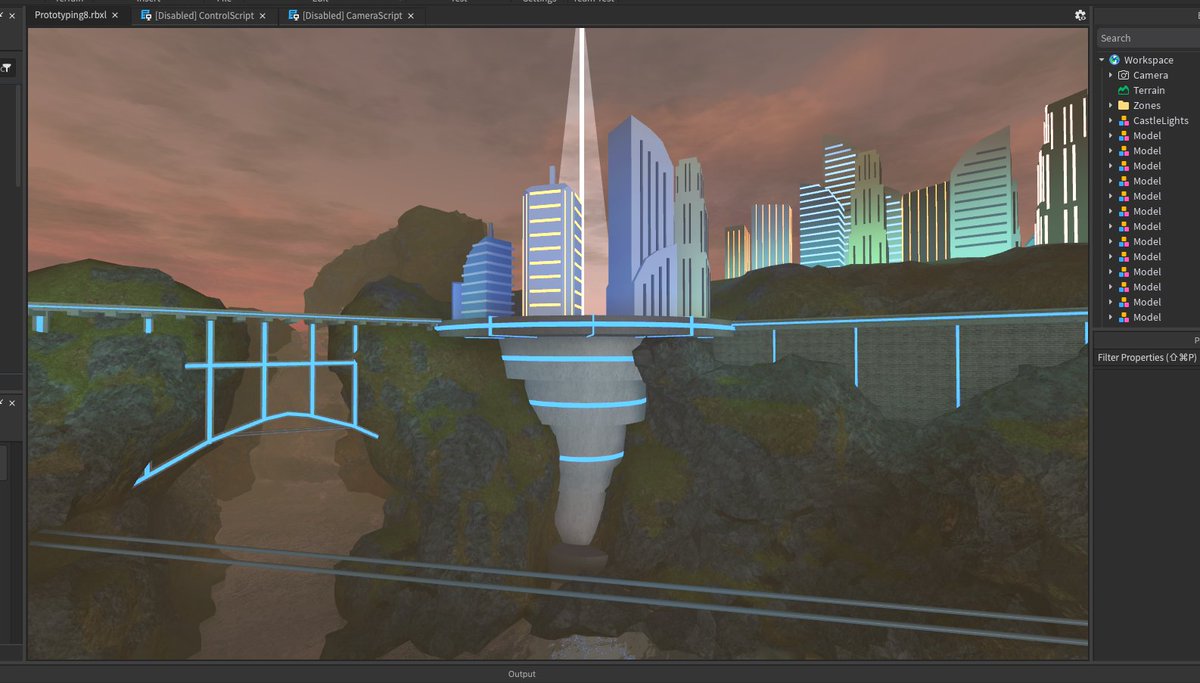This screenshot has width=1200, height=683.
Task: Expand the Zones folder arrow
Action: (x=1110, y=105)
